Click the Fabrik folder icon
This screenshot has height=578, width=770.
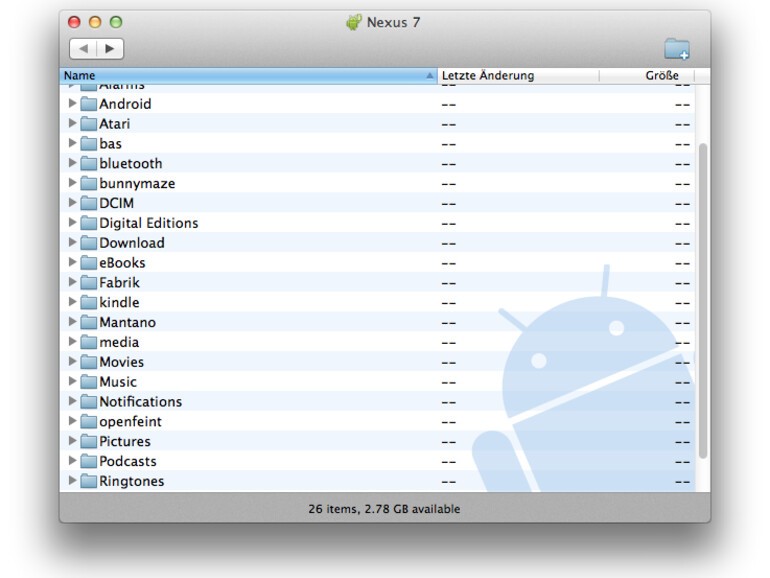coord(88,283)
